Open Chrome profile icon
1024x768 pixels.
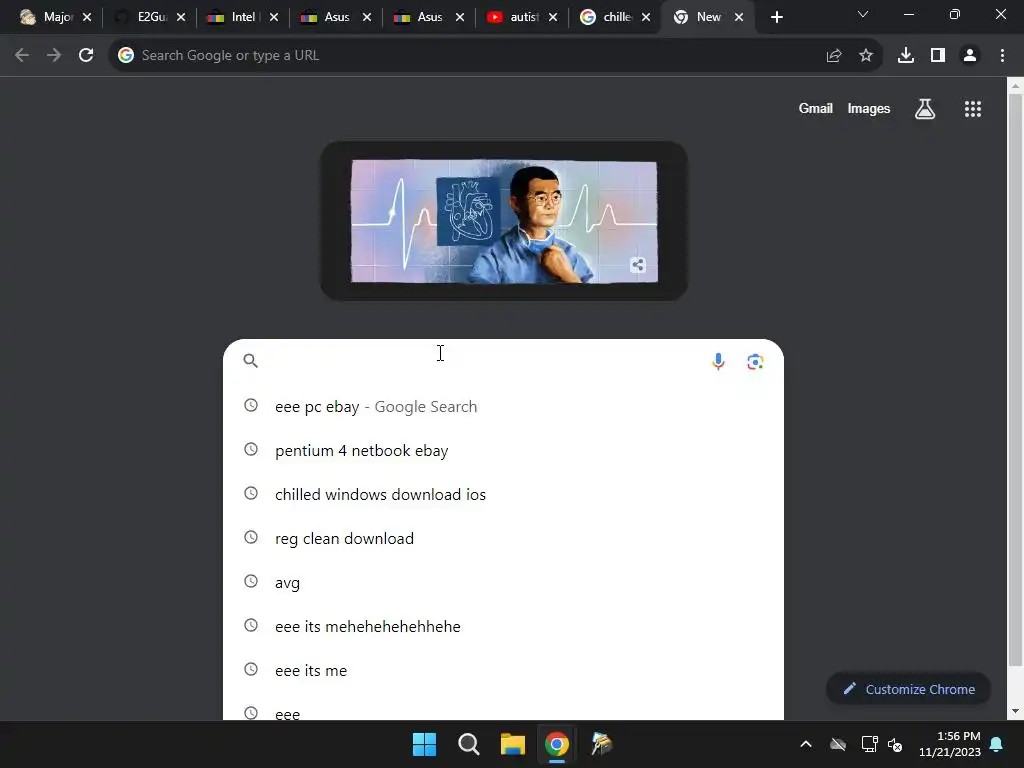tap(970, 56)
